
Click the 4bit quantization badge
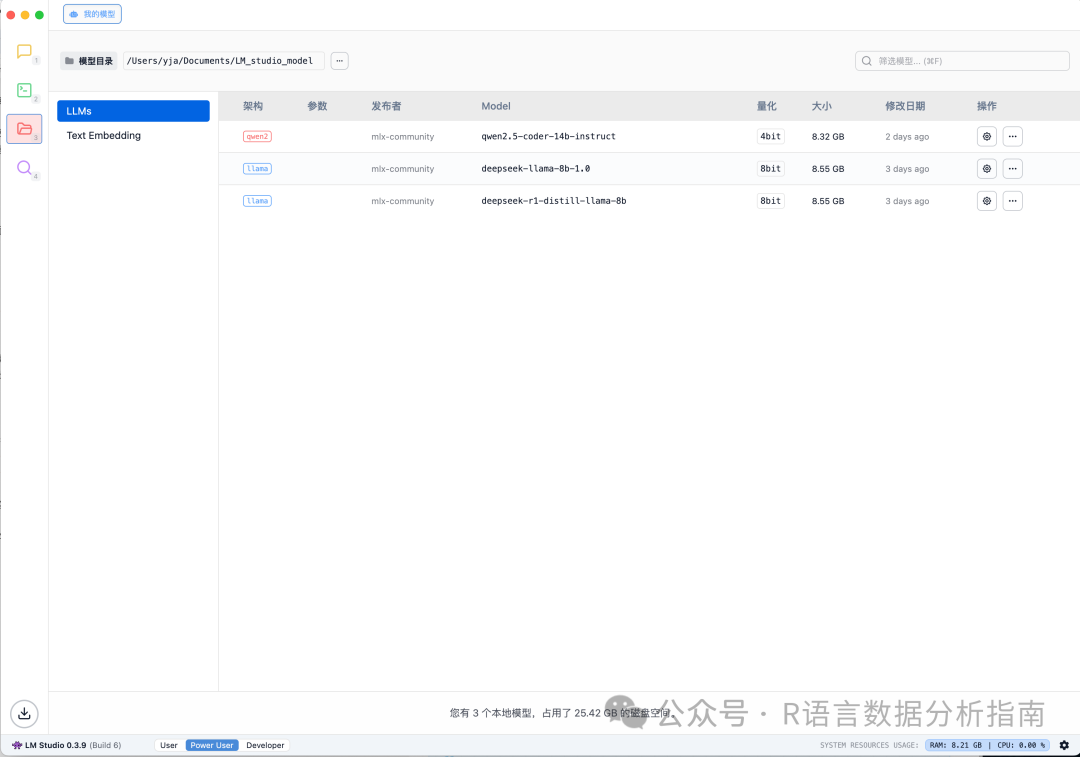(x=770, y=136)
